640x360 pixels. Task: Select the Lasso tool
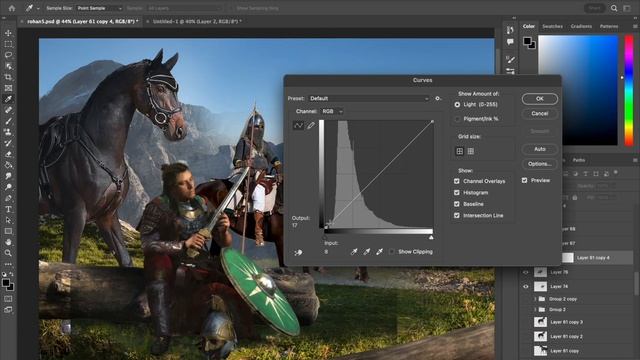(8, 55)
